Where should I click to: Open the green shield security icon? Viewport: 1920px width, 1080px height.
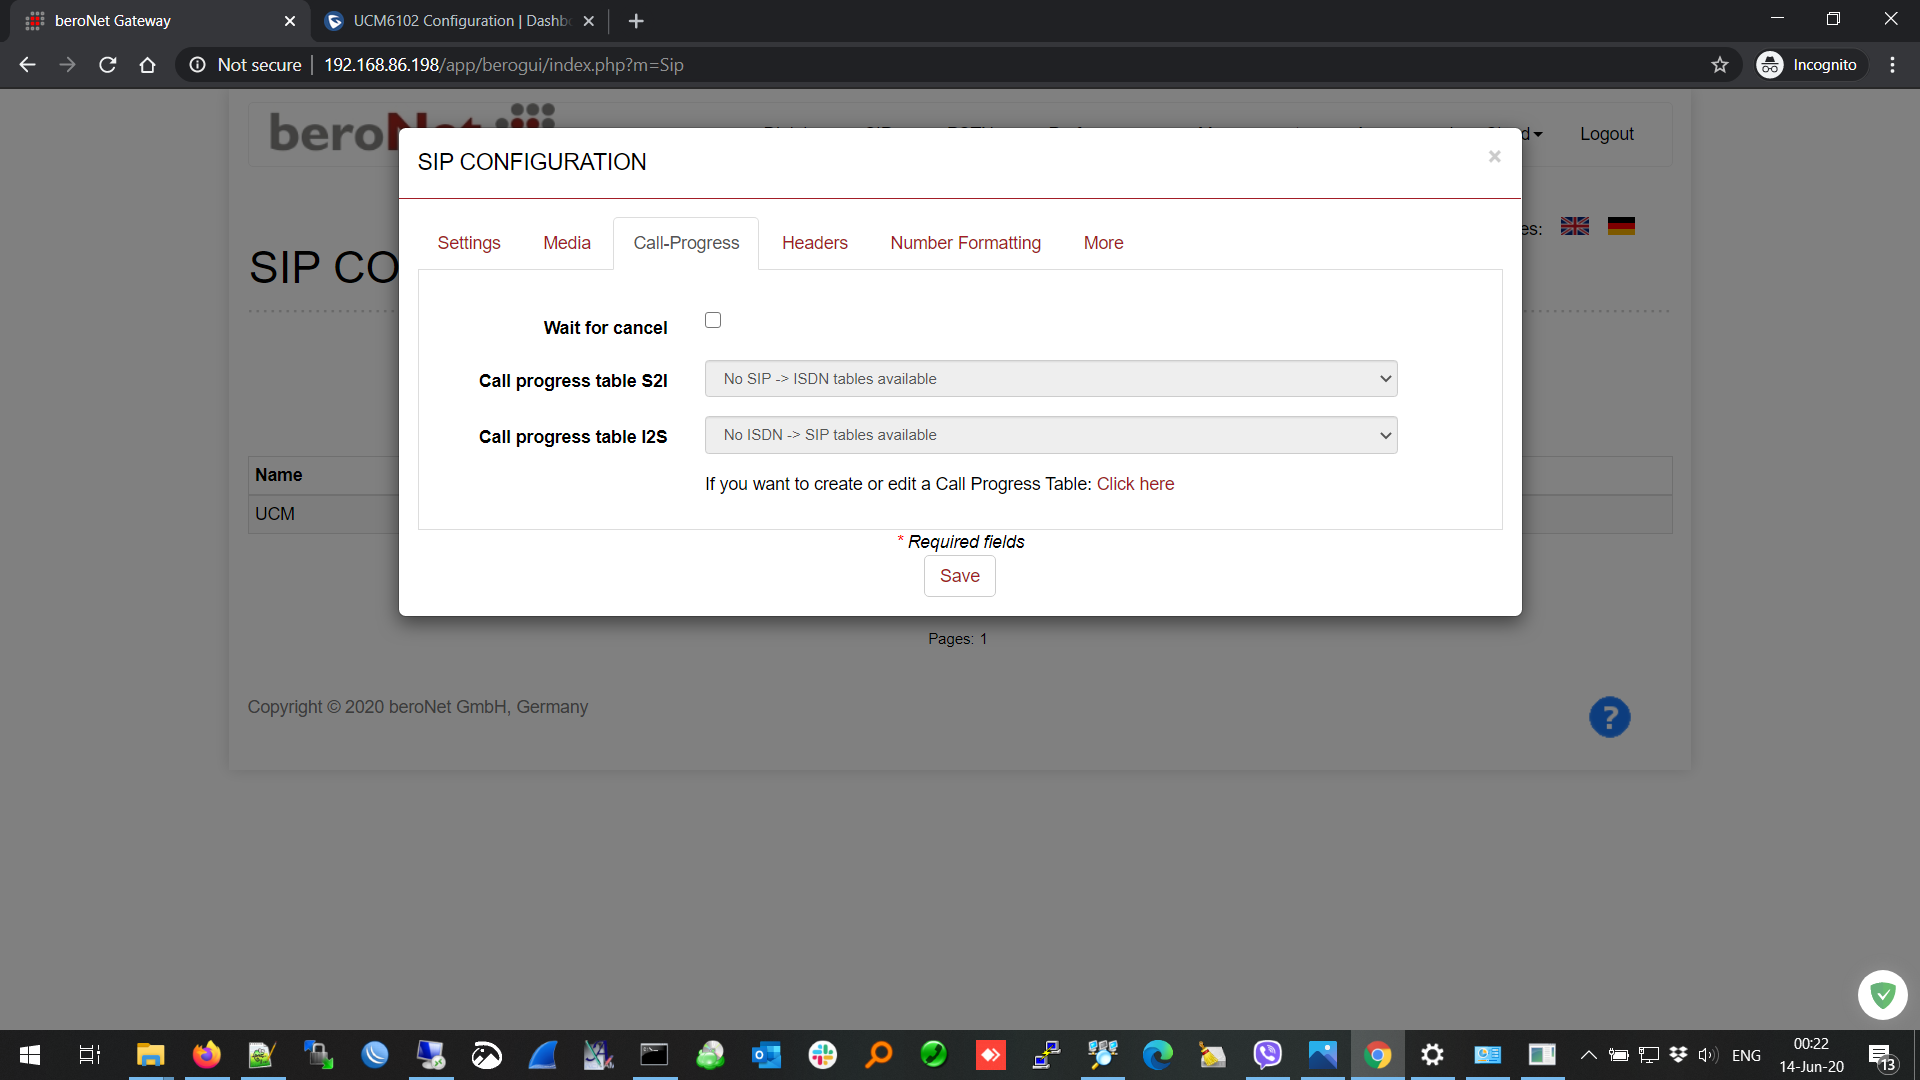1882,994
